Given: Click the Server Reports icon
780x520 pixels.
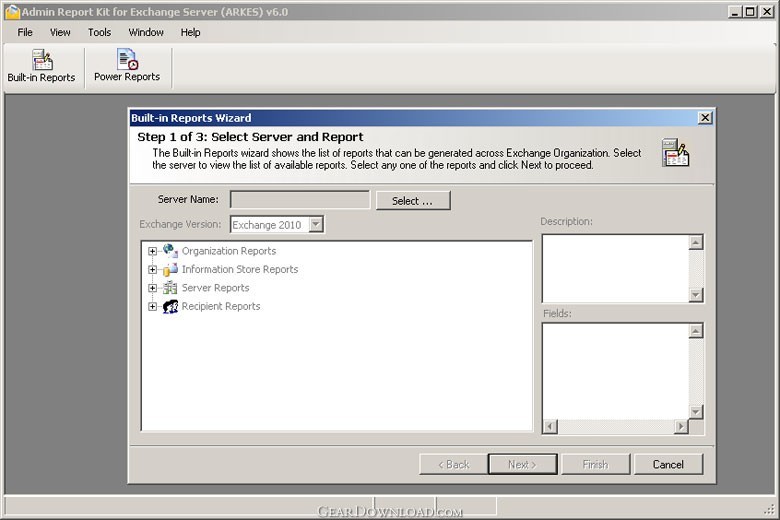Looking at the screenshot, I should tap(170, 288).
